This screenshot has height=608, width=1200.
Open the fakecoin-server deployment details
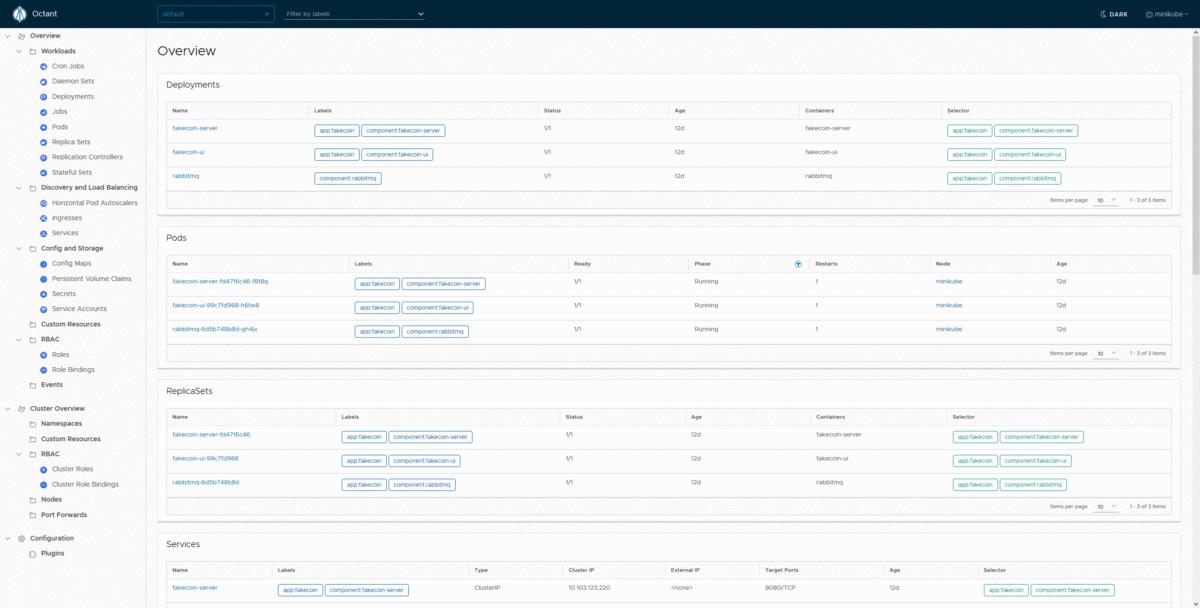tap(194, 130)
